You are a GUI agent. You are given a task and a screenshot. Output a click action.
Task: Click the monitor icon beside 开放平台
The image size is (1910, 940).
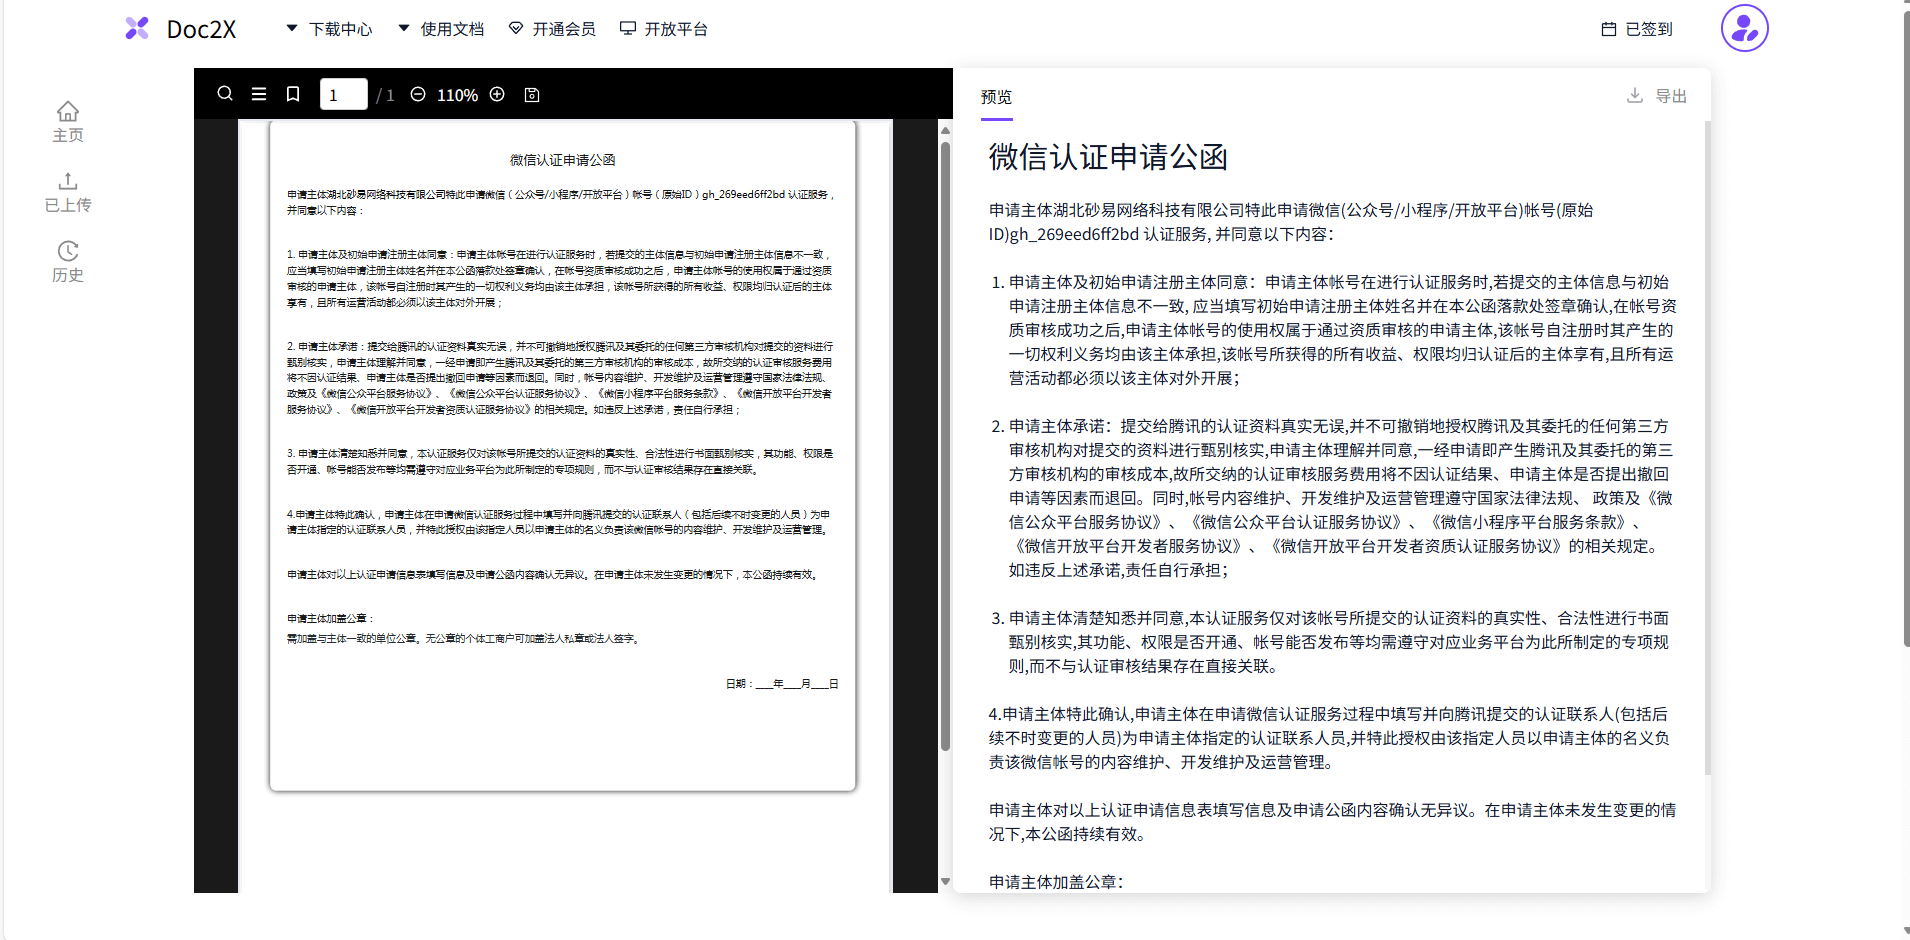click(x=628, y=28)
